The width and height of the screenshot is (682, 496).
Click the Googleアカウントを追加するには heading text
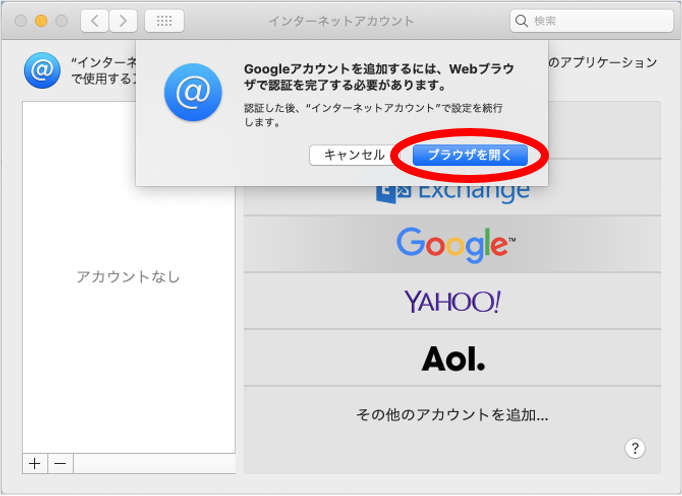tap(379, 77)
